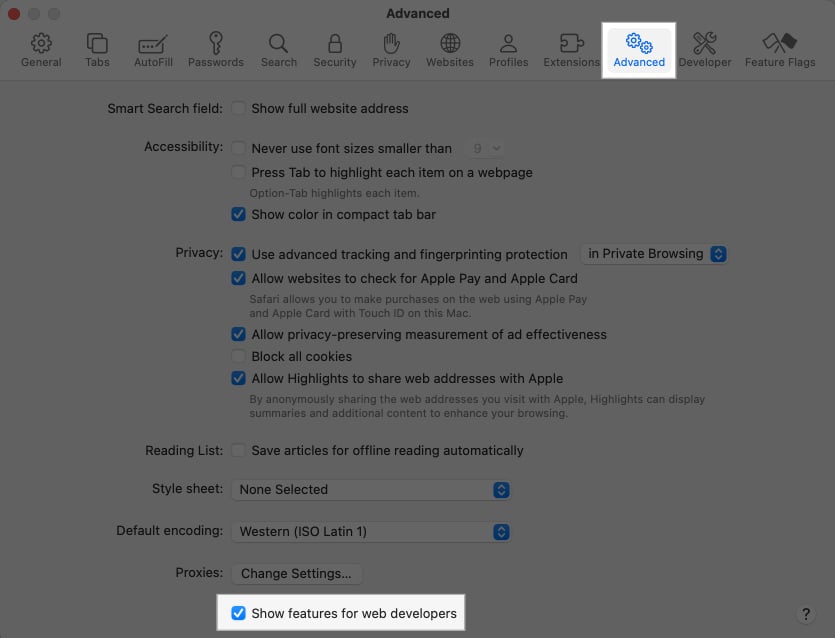The image size is (835, 638).
Task: Open the Security lock pane
Action: point(334,51)
